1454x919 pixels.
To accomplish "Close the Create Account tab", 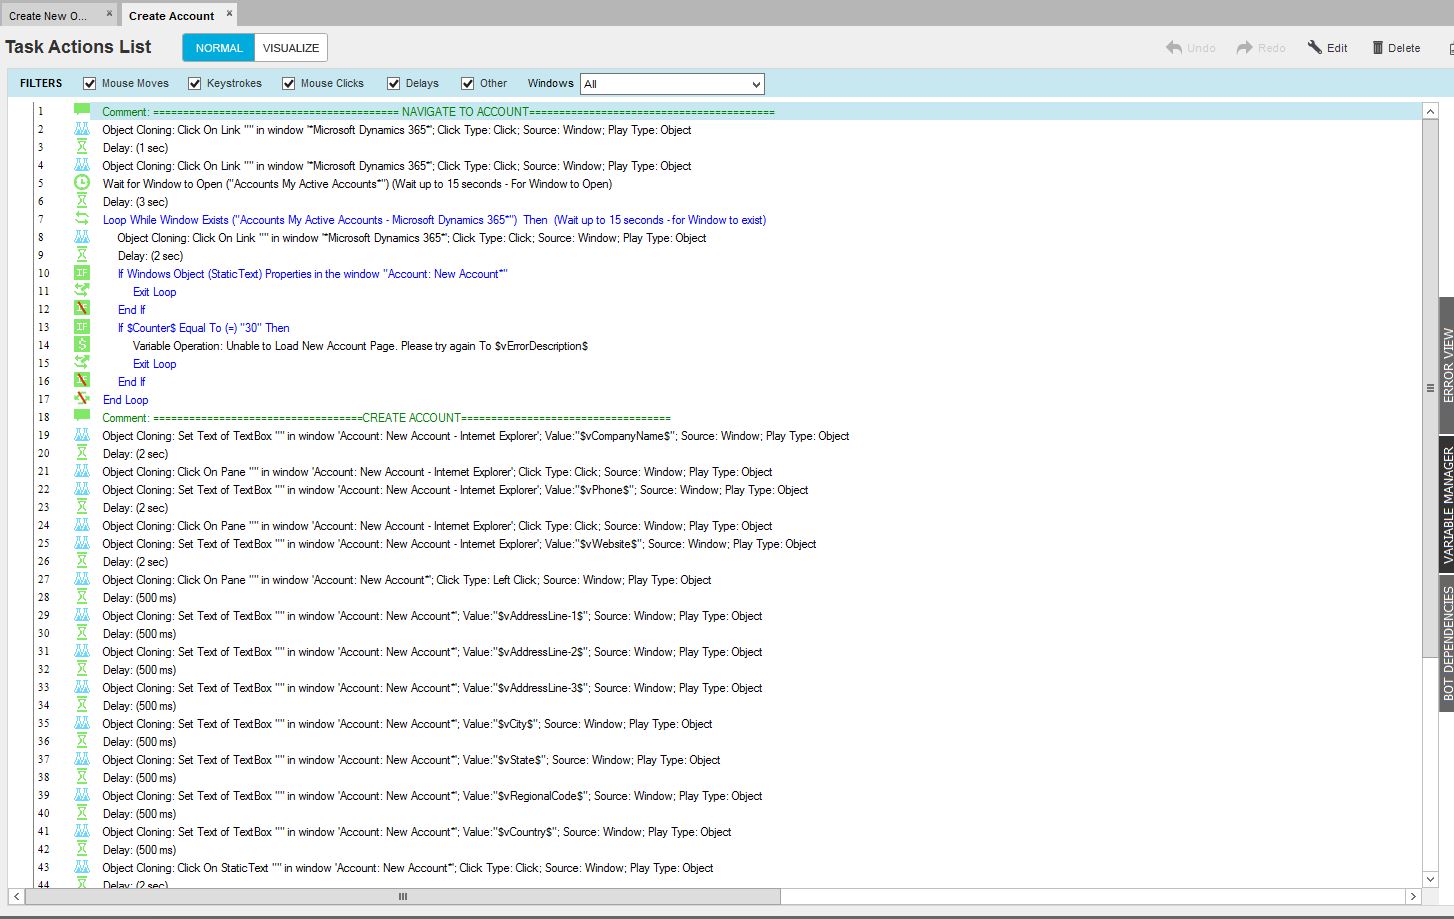I will (229, 13).
